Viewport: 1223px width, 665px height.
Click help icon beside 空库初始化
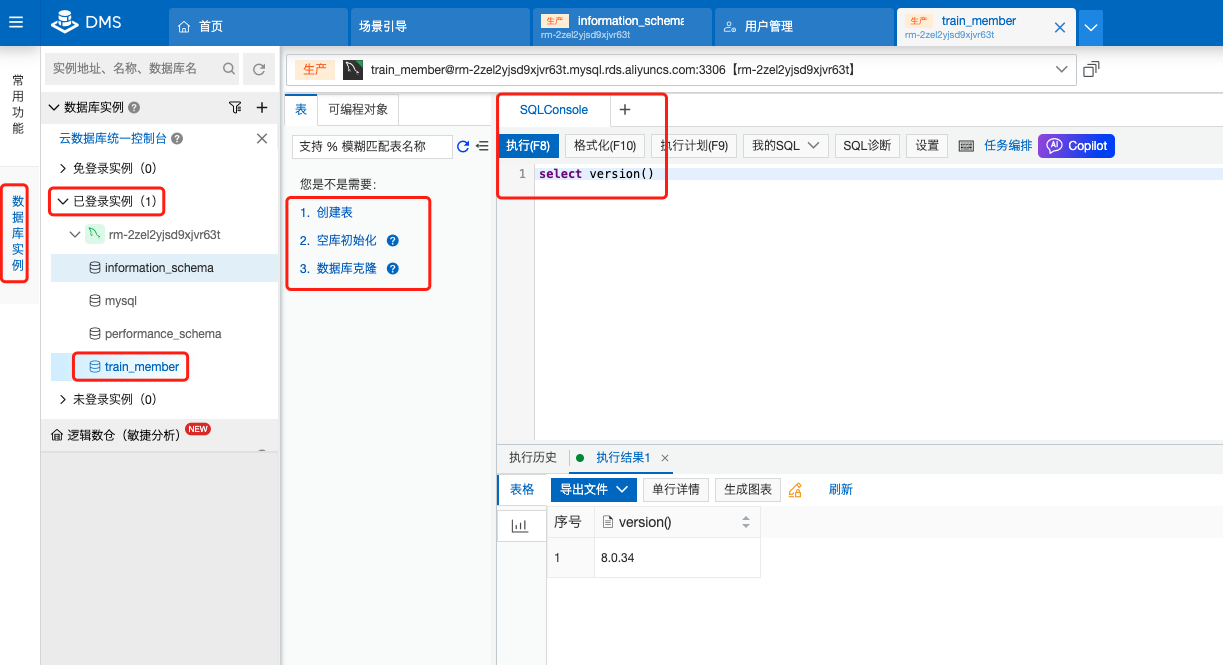click(393, 241)
